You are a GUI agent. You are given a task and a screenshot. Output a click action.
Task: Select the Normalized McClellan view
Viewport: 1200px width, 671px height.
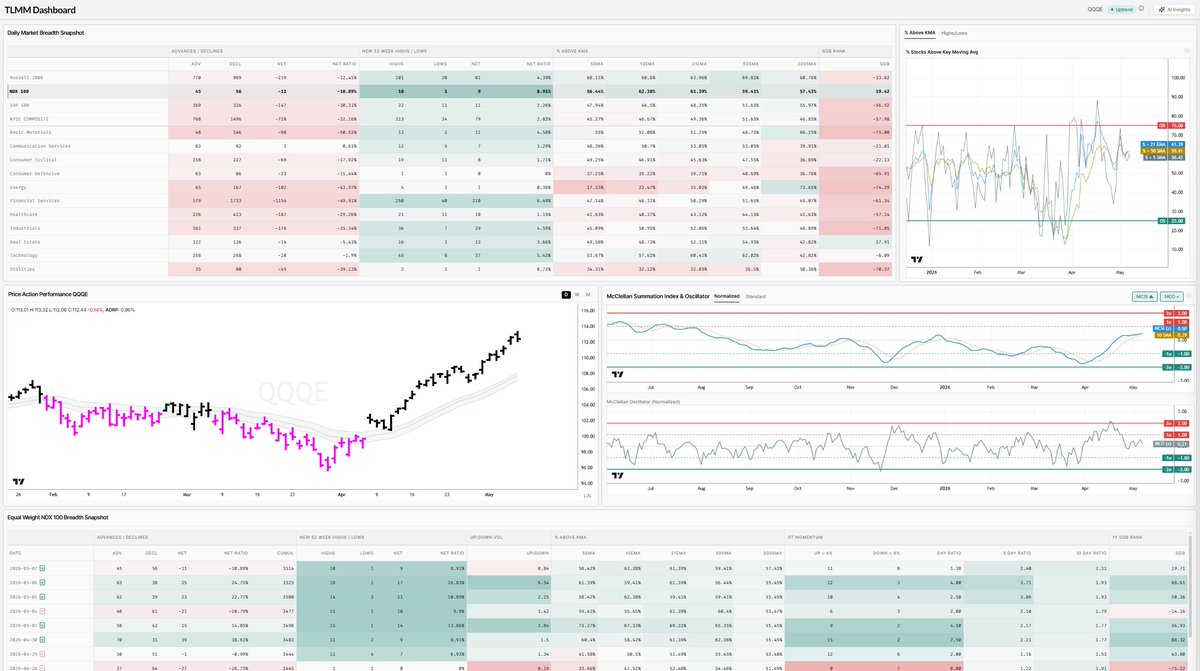(x=726, y=296)
